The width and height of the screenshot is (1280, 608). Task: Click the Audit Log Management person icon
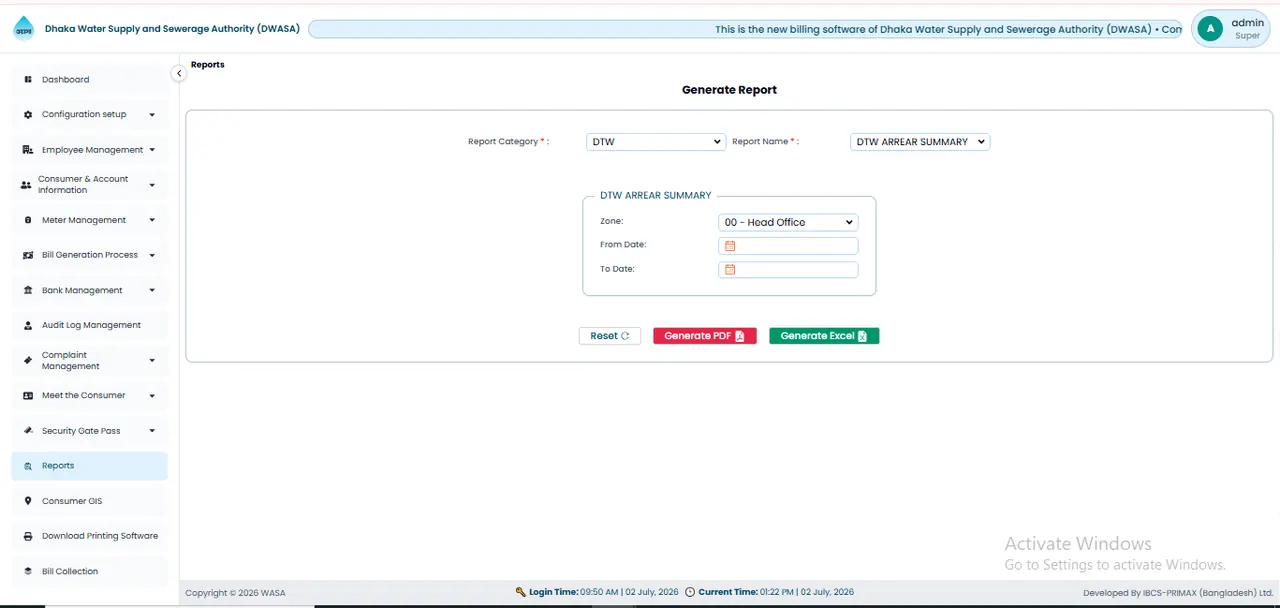point(28,325)
